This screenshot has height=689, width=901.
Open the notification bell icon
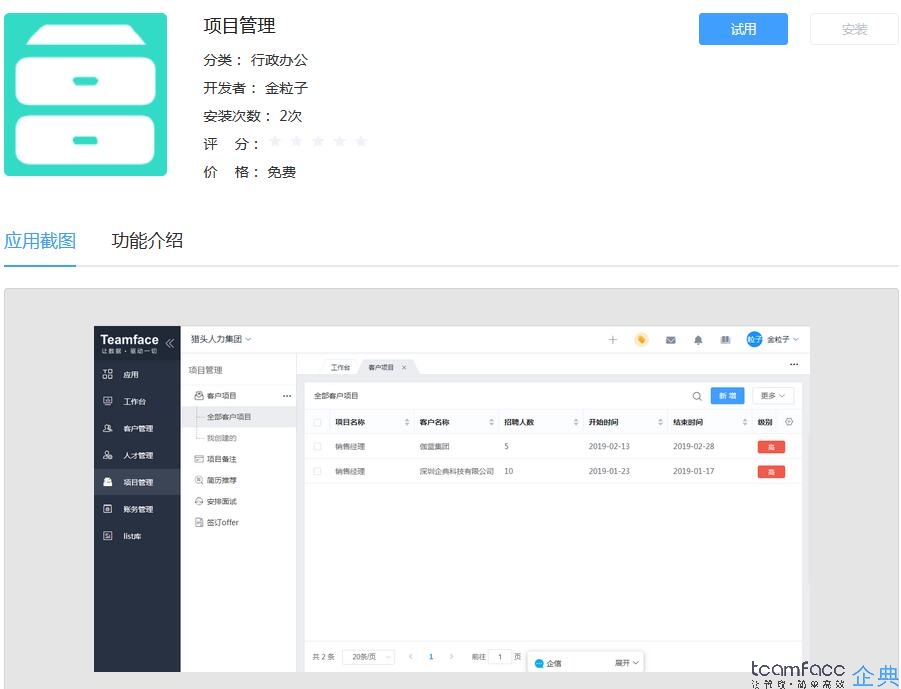[x=698, y=340]
